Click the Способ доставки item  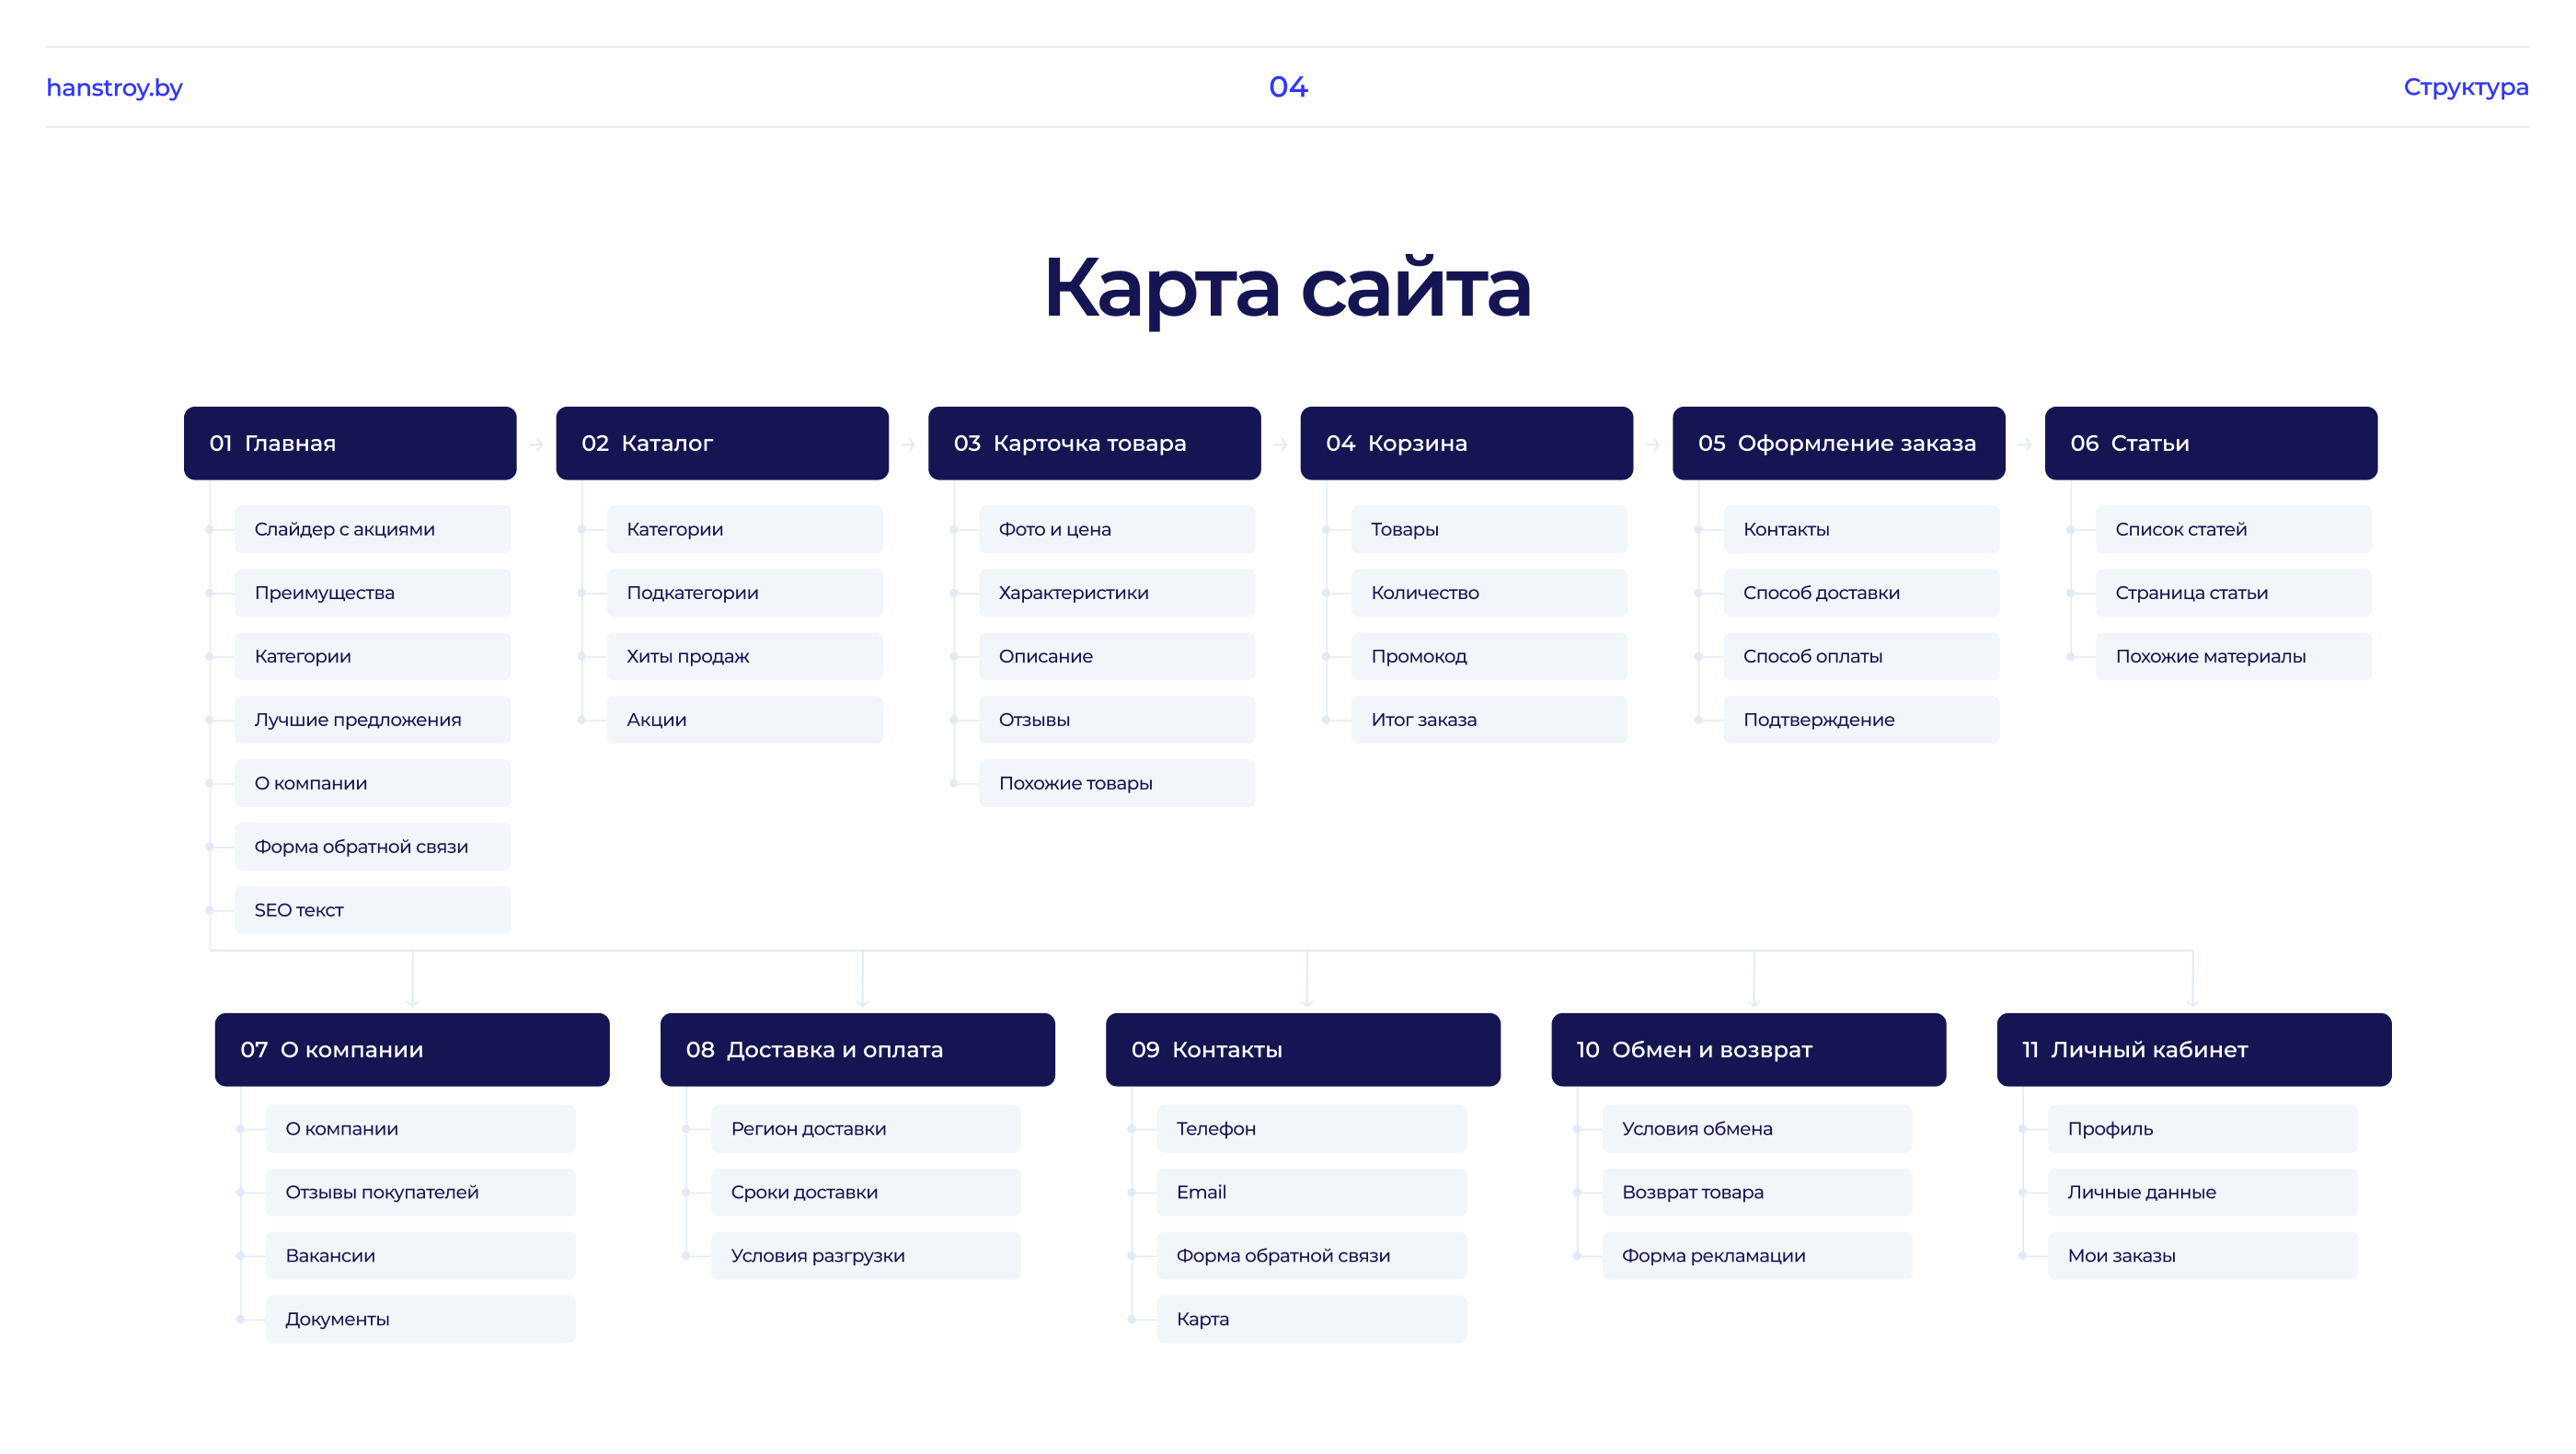click(1861, 592)
